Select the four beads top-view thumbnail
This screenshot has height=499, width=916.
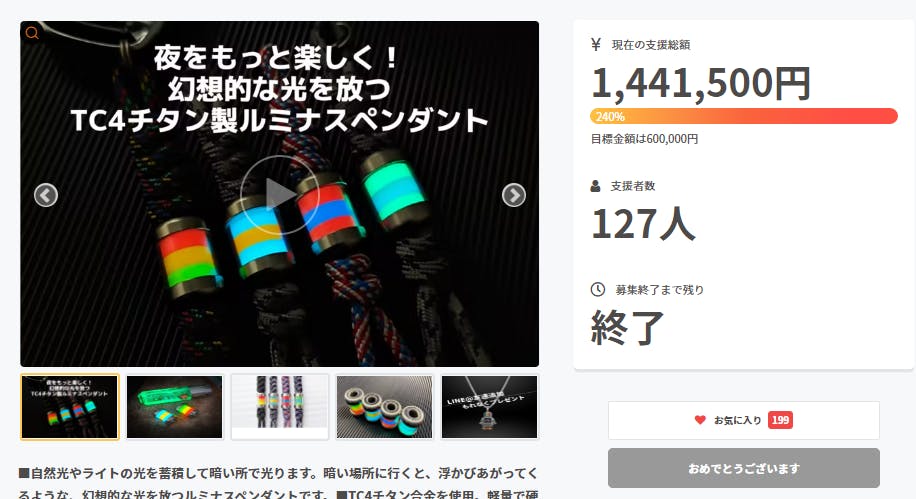[384, 407]
